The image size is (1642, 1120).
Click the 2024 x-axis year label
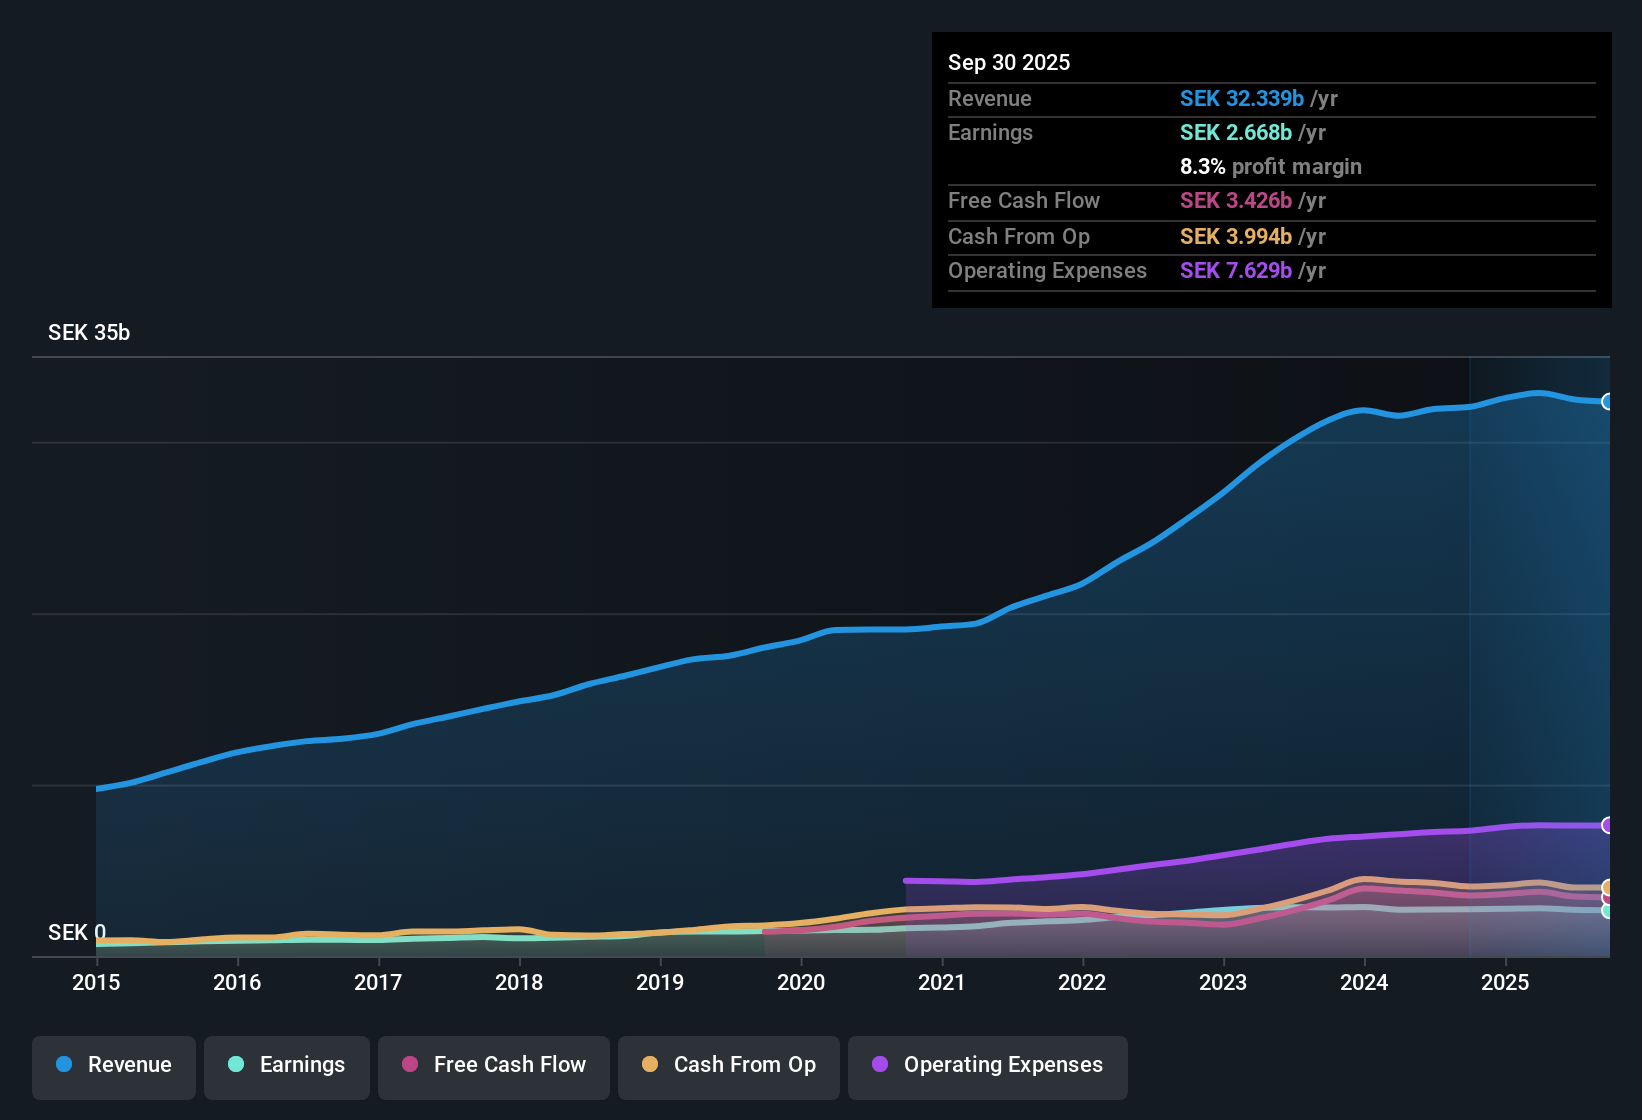[x=1364, y=982]
